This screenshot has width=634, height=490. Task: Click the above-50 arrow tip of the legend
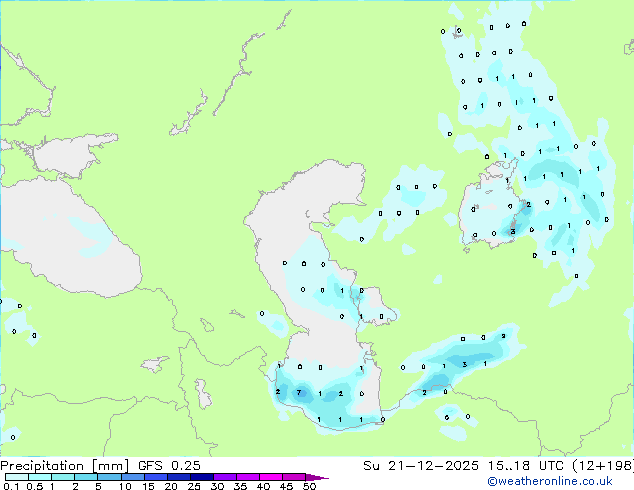(x=316, y=478)
